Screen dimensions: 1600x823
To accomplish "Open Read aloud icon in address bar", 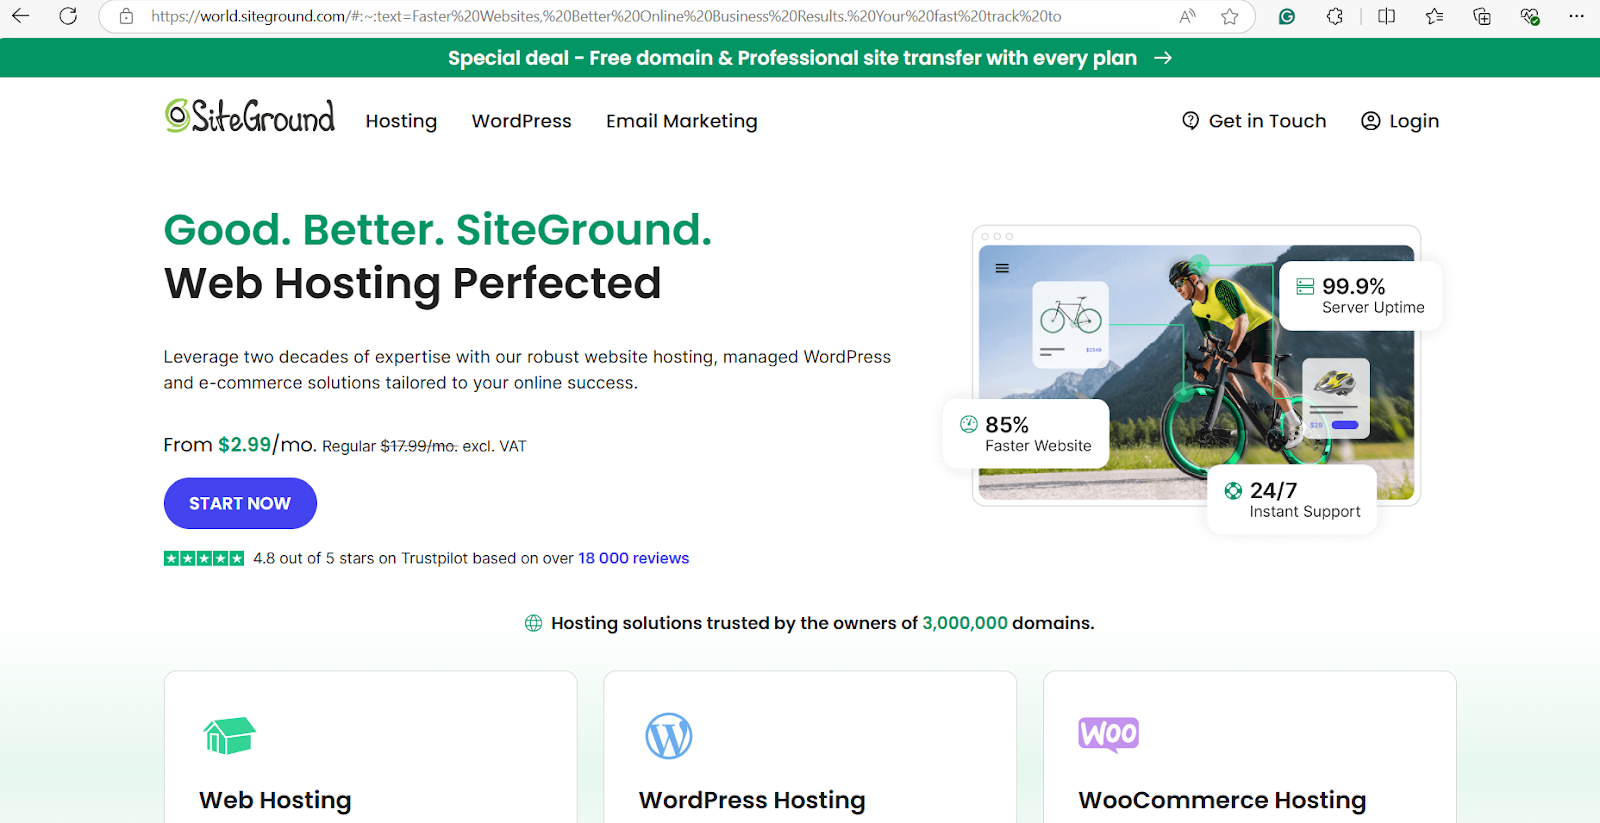I will coord(1187,16).
